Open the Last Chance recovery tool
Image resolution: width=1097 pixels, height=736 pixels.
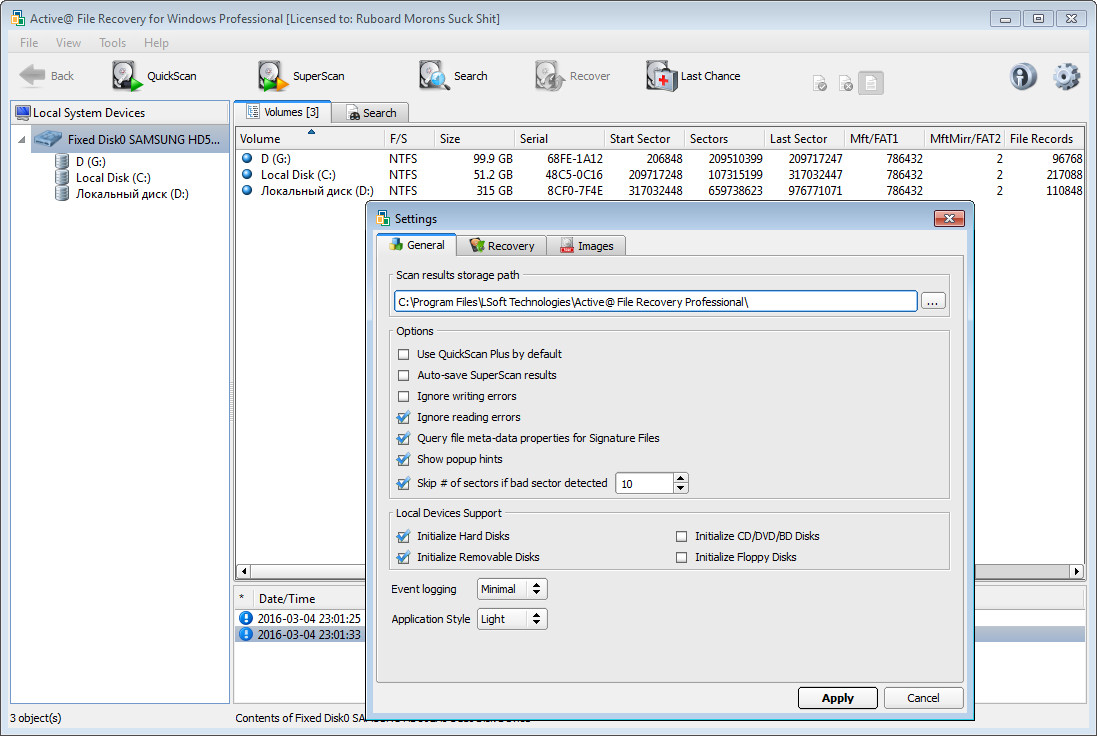click(693, 76)
